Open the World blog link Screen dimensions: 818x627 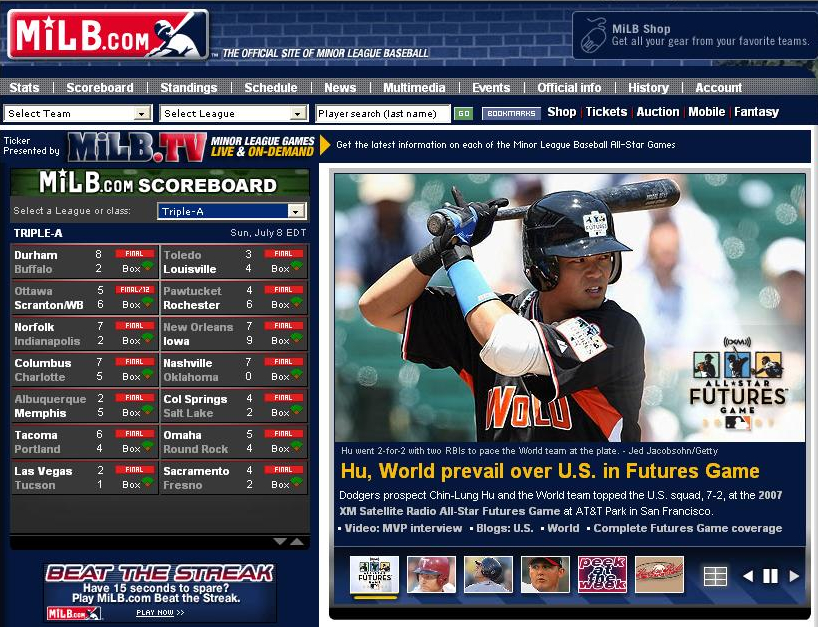(x=563, y=528)
